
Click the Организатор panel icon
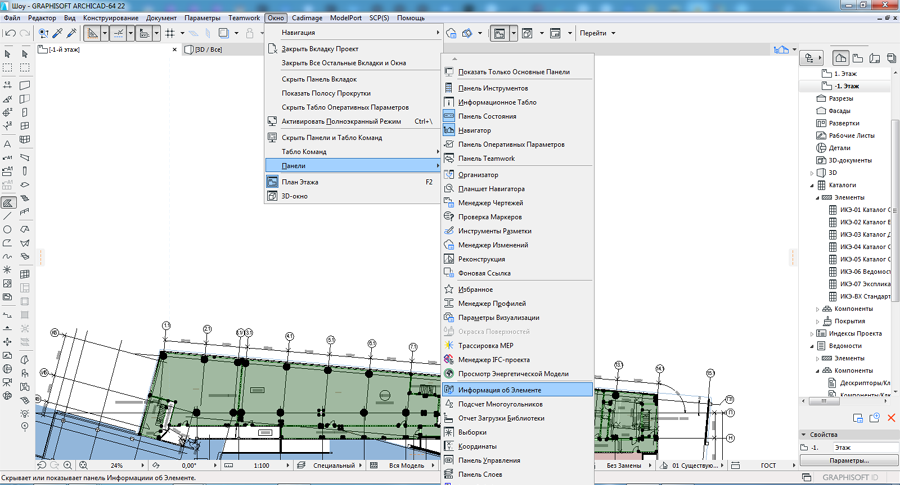[449, 174]
